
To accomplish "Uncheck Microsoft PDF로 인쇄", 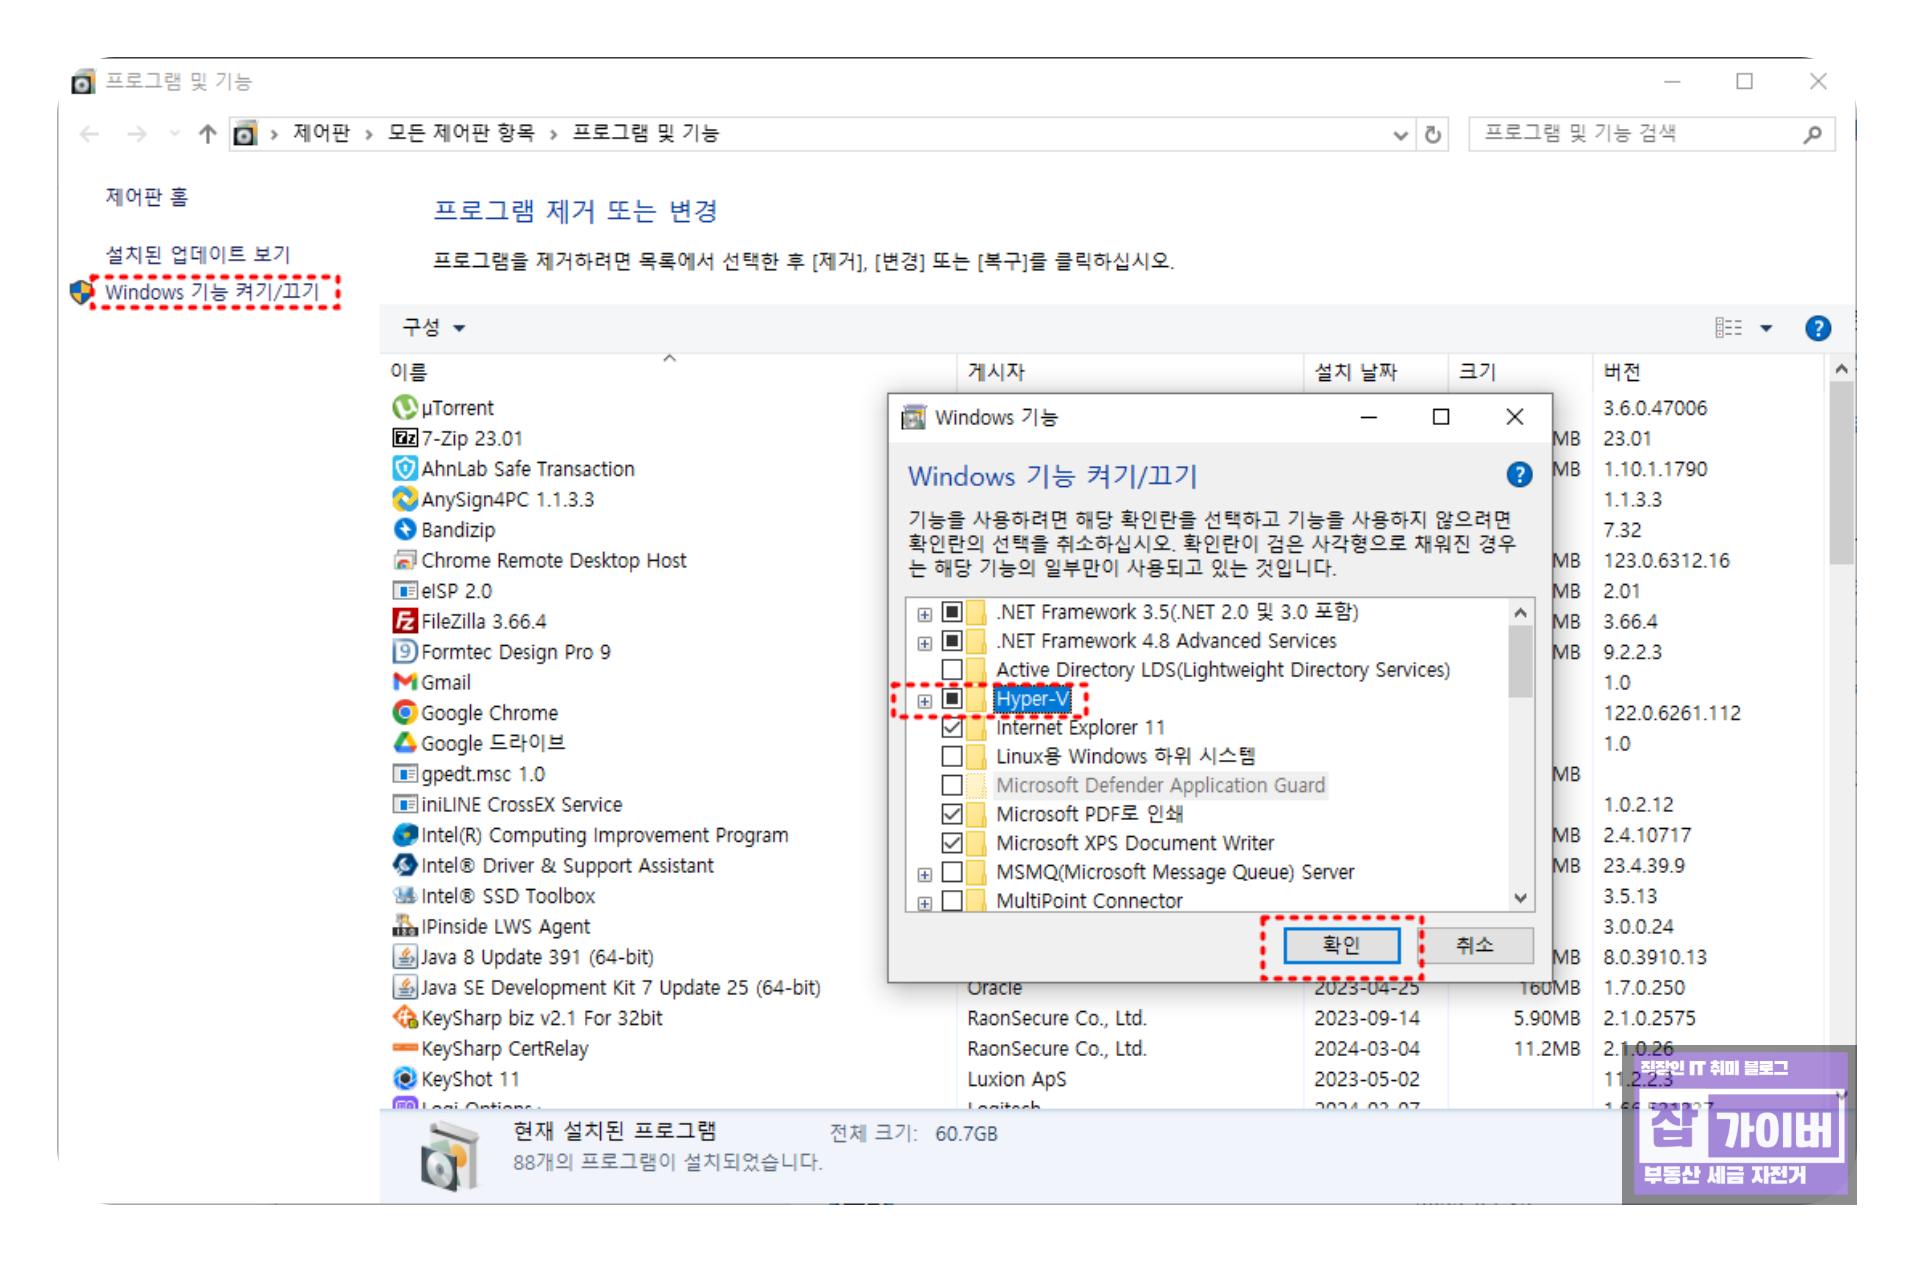I will 952,814.
